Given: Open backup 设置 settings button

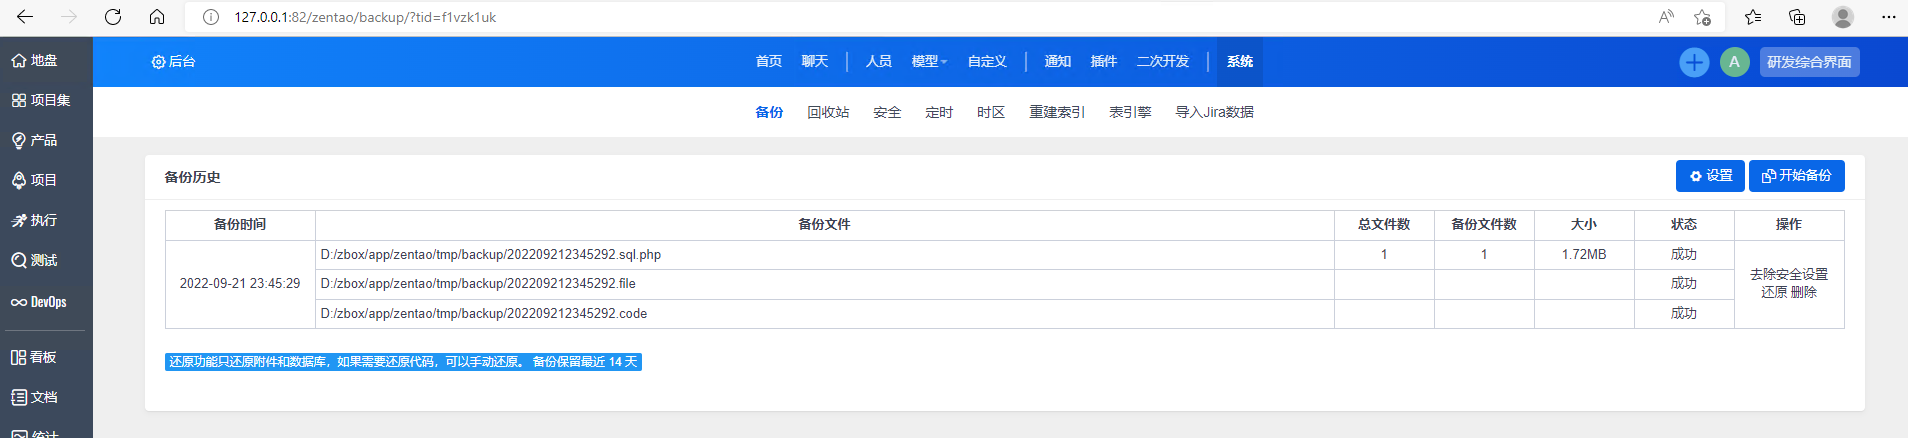Looking at the screenshot, I should coord(1710,176).
